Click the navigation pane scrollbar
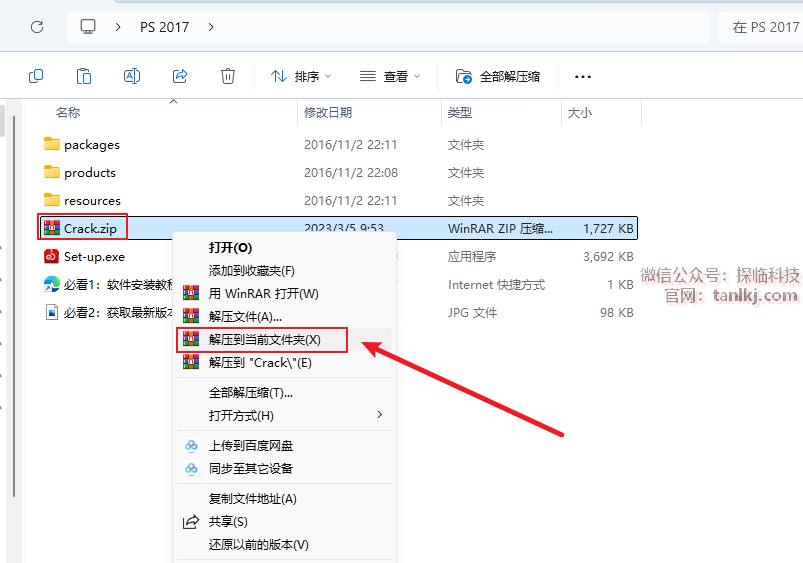Viewport: 803px width, 563px height. [14, 306]
